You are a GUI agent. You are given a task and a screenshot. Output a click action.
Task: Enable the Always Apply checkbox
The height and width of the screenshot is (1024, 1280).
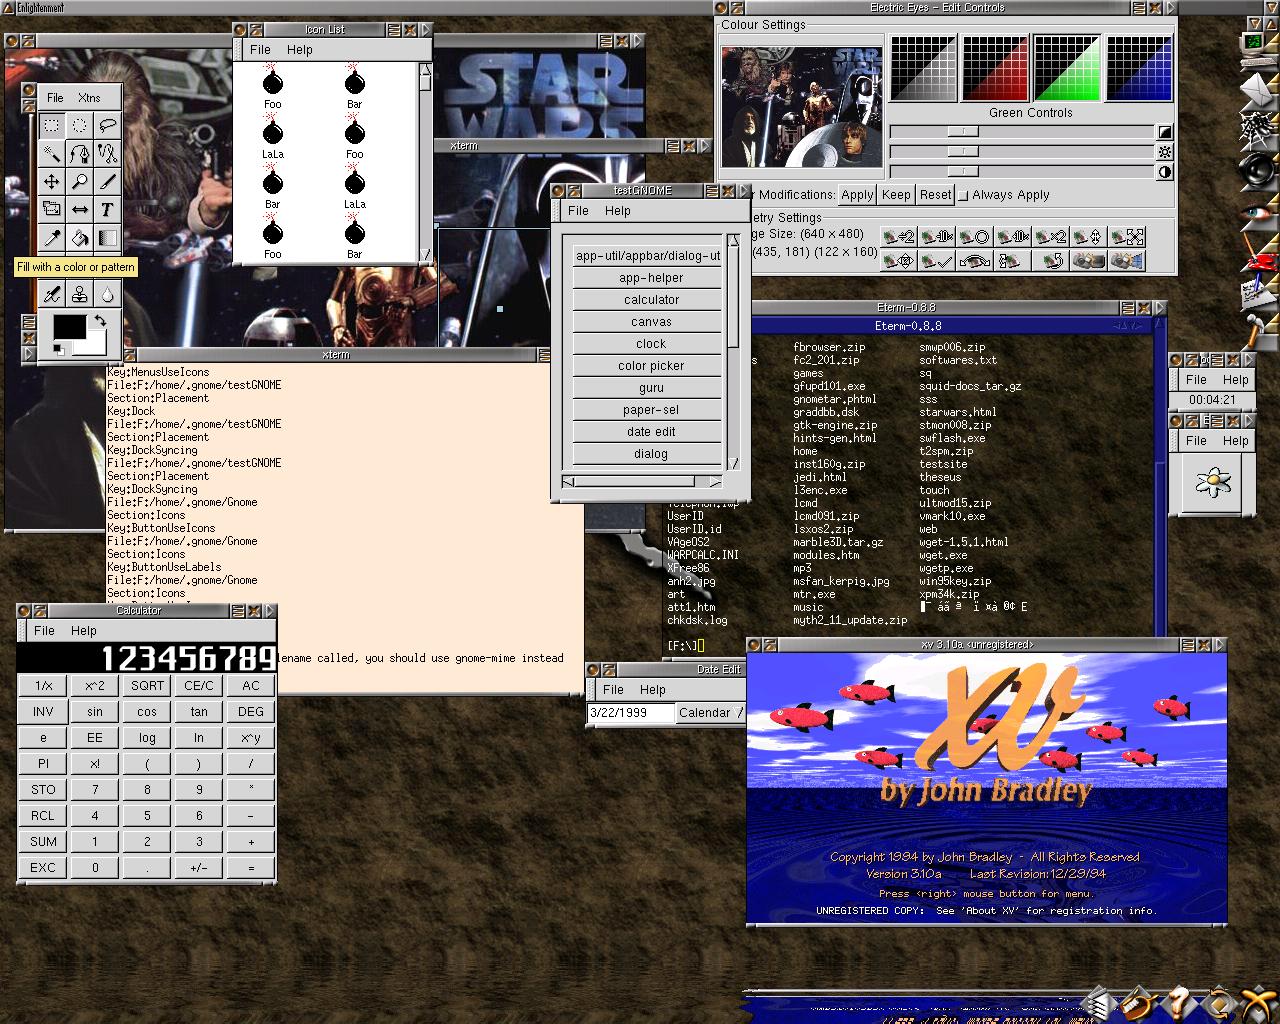pyautogui.click(x=963, y=195)
